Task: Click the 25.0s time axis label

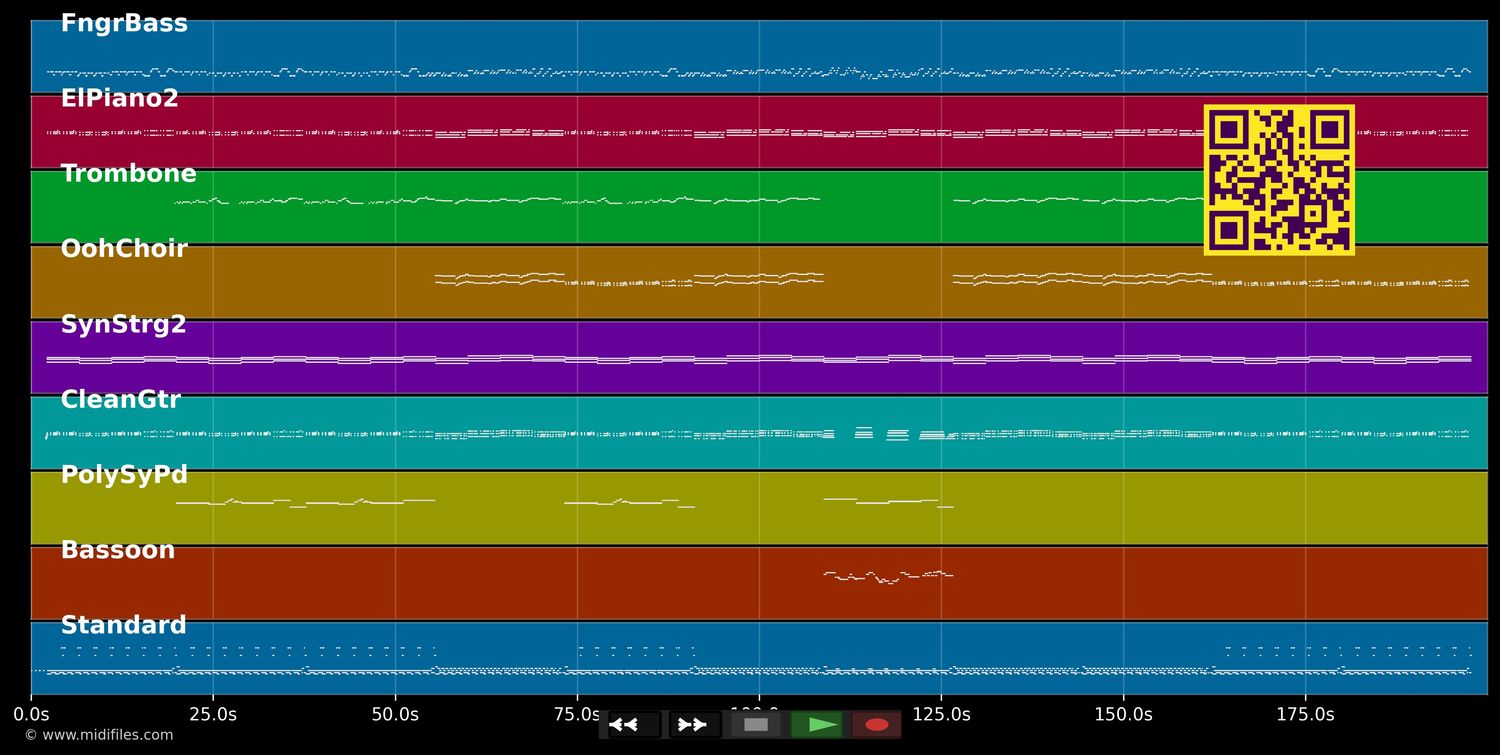Action: point(213,714)
